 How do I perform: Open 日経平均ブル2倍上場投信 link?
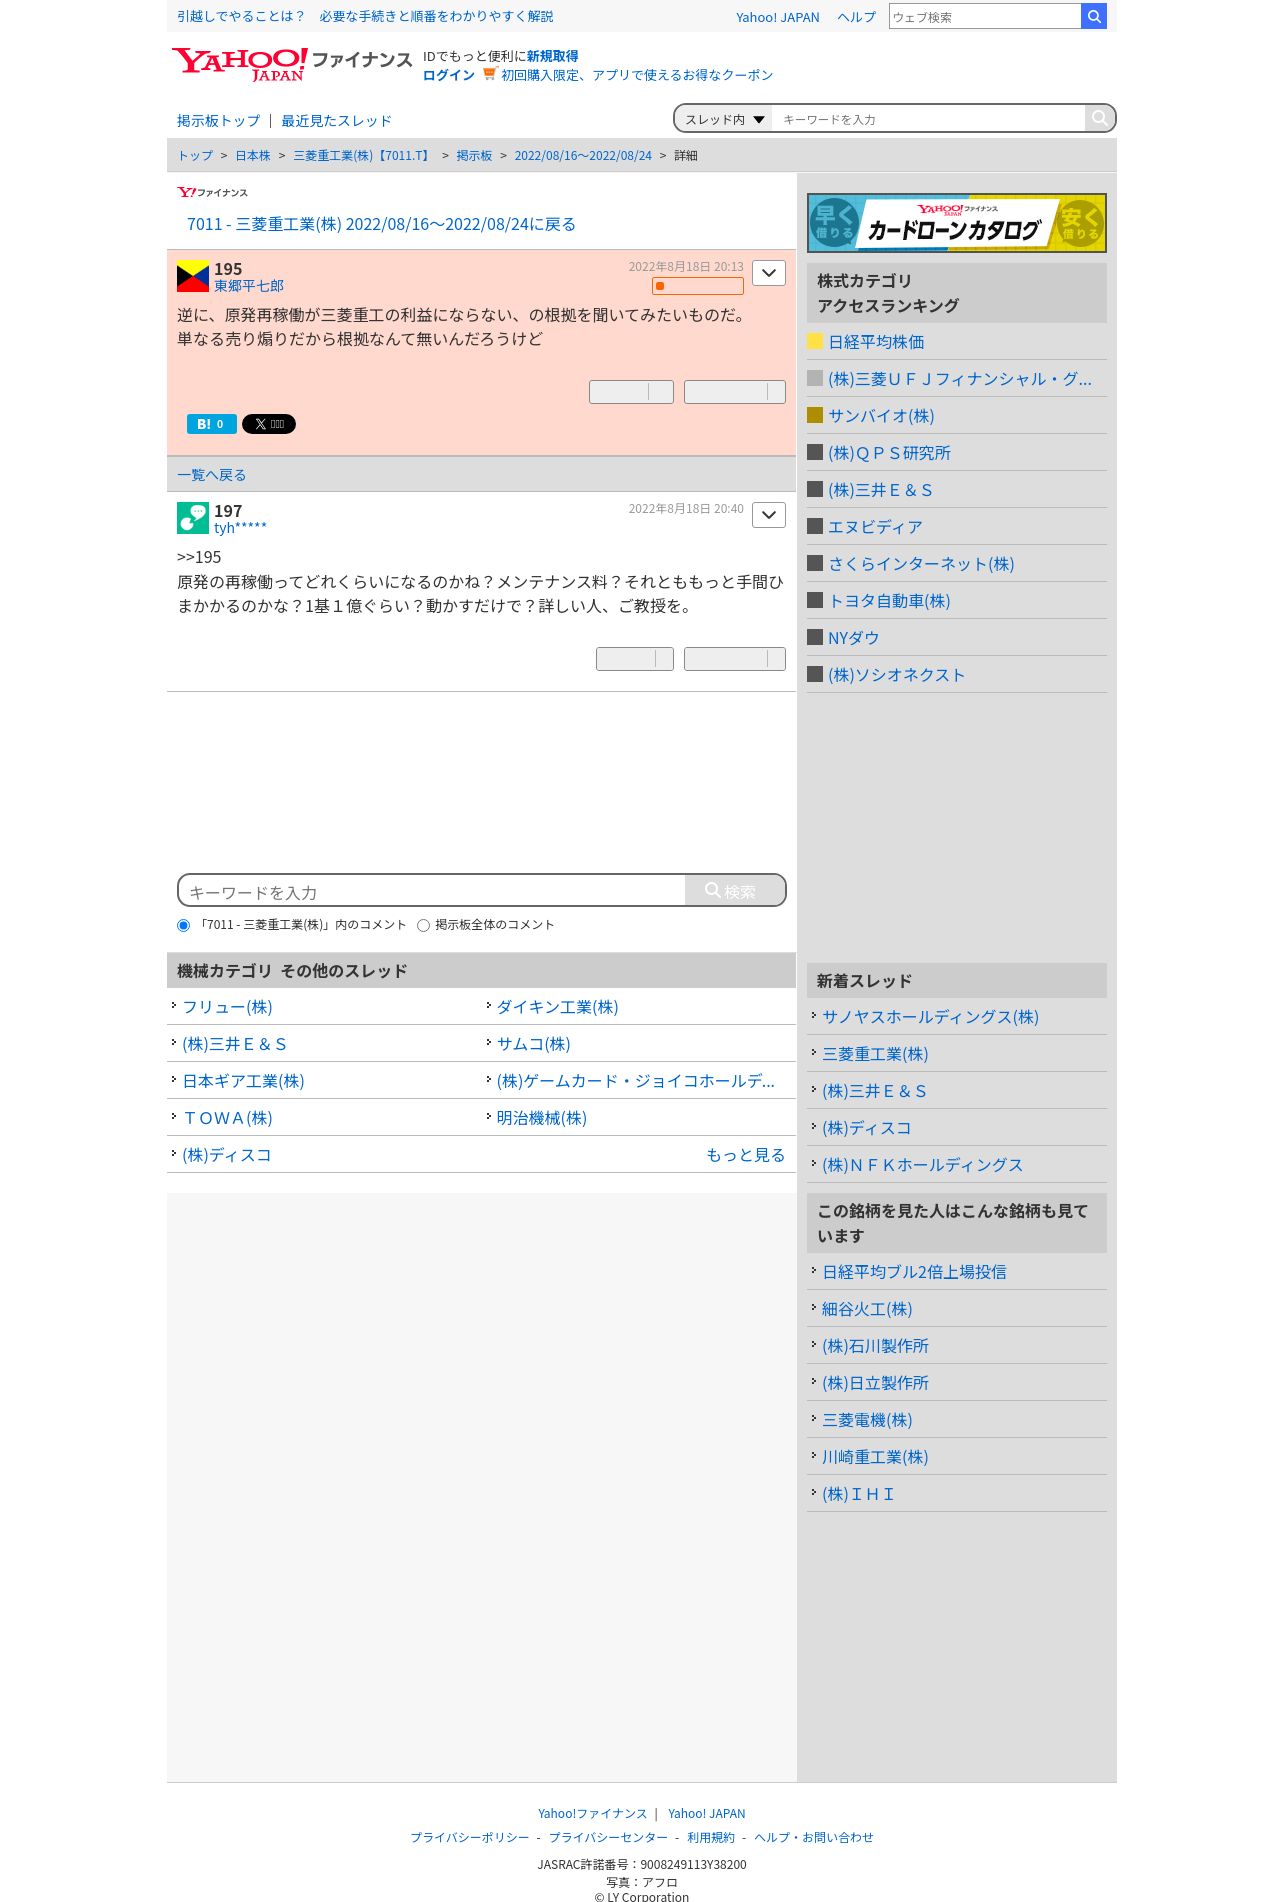914,1272
